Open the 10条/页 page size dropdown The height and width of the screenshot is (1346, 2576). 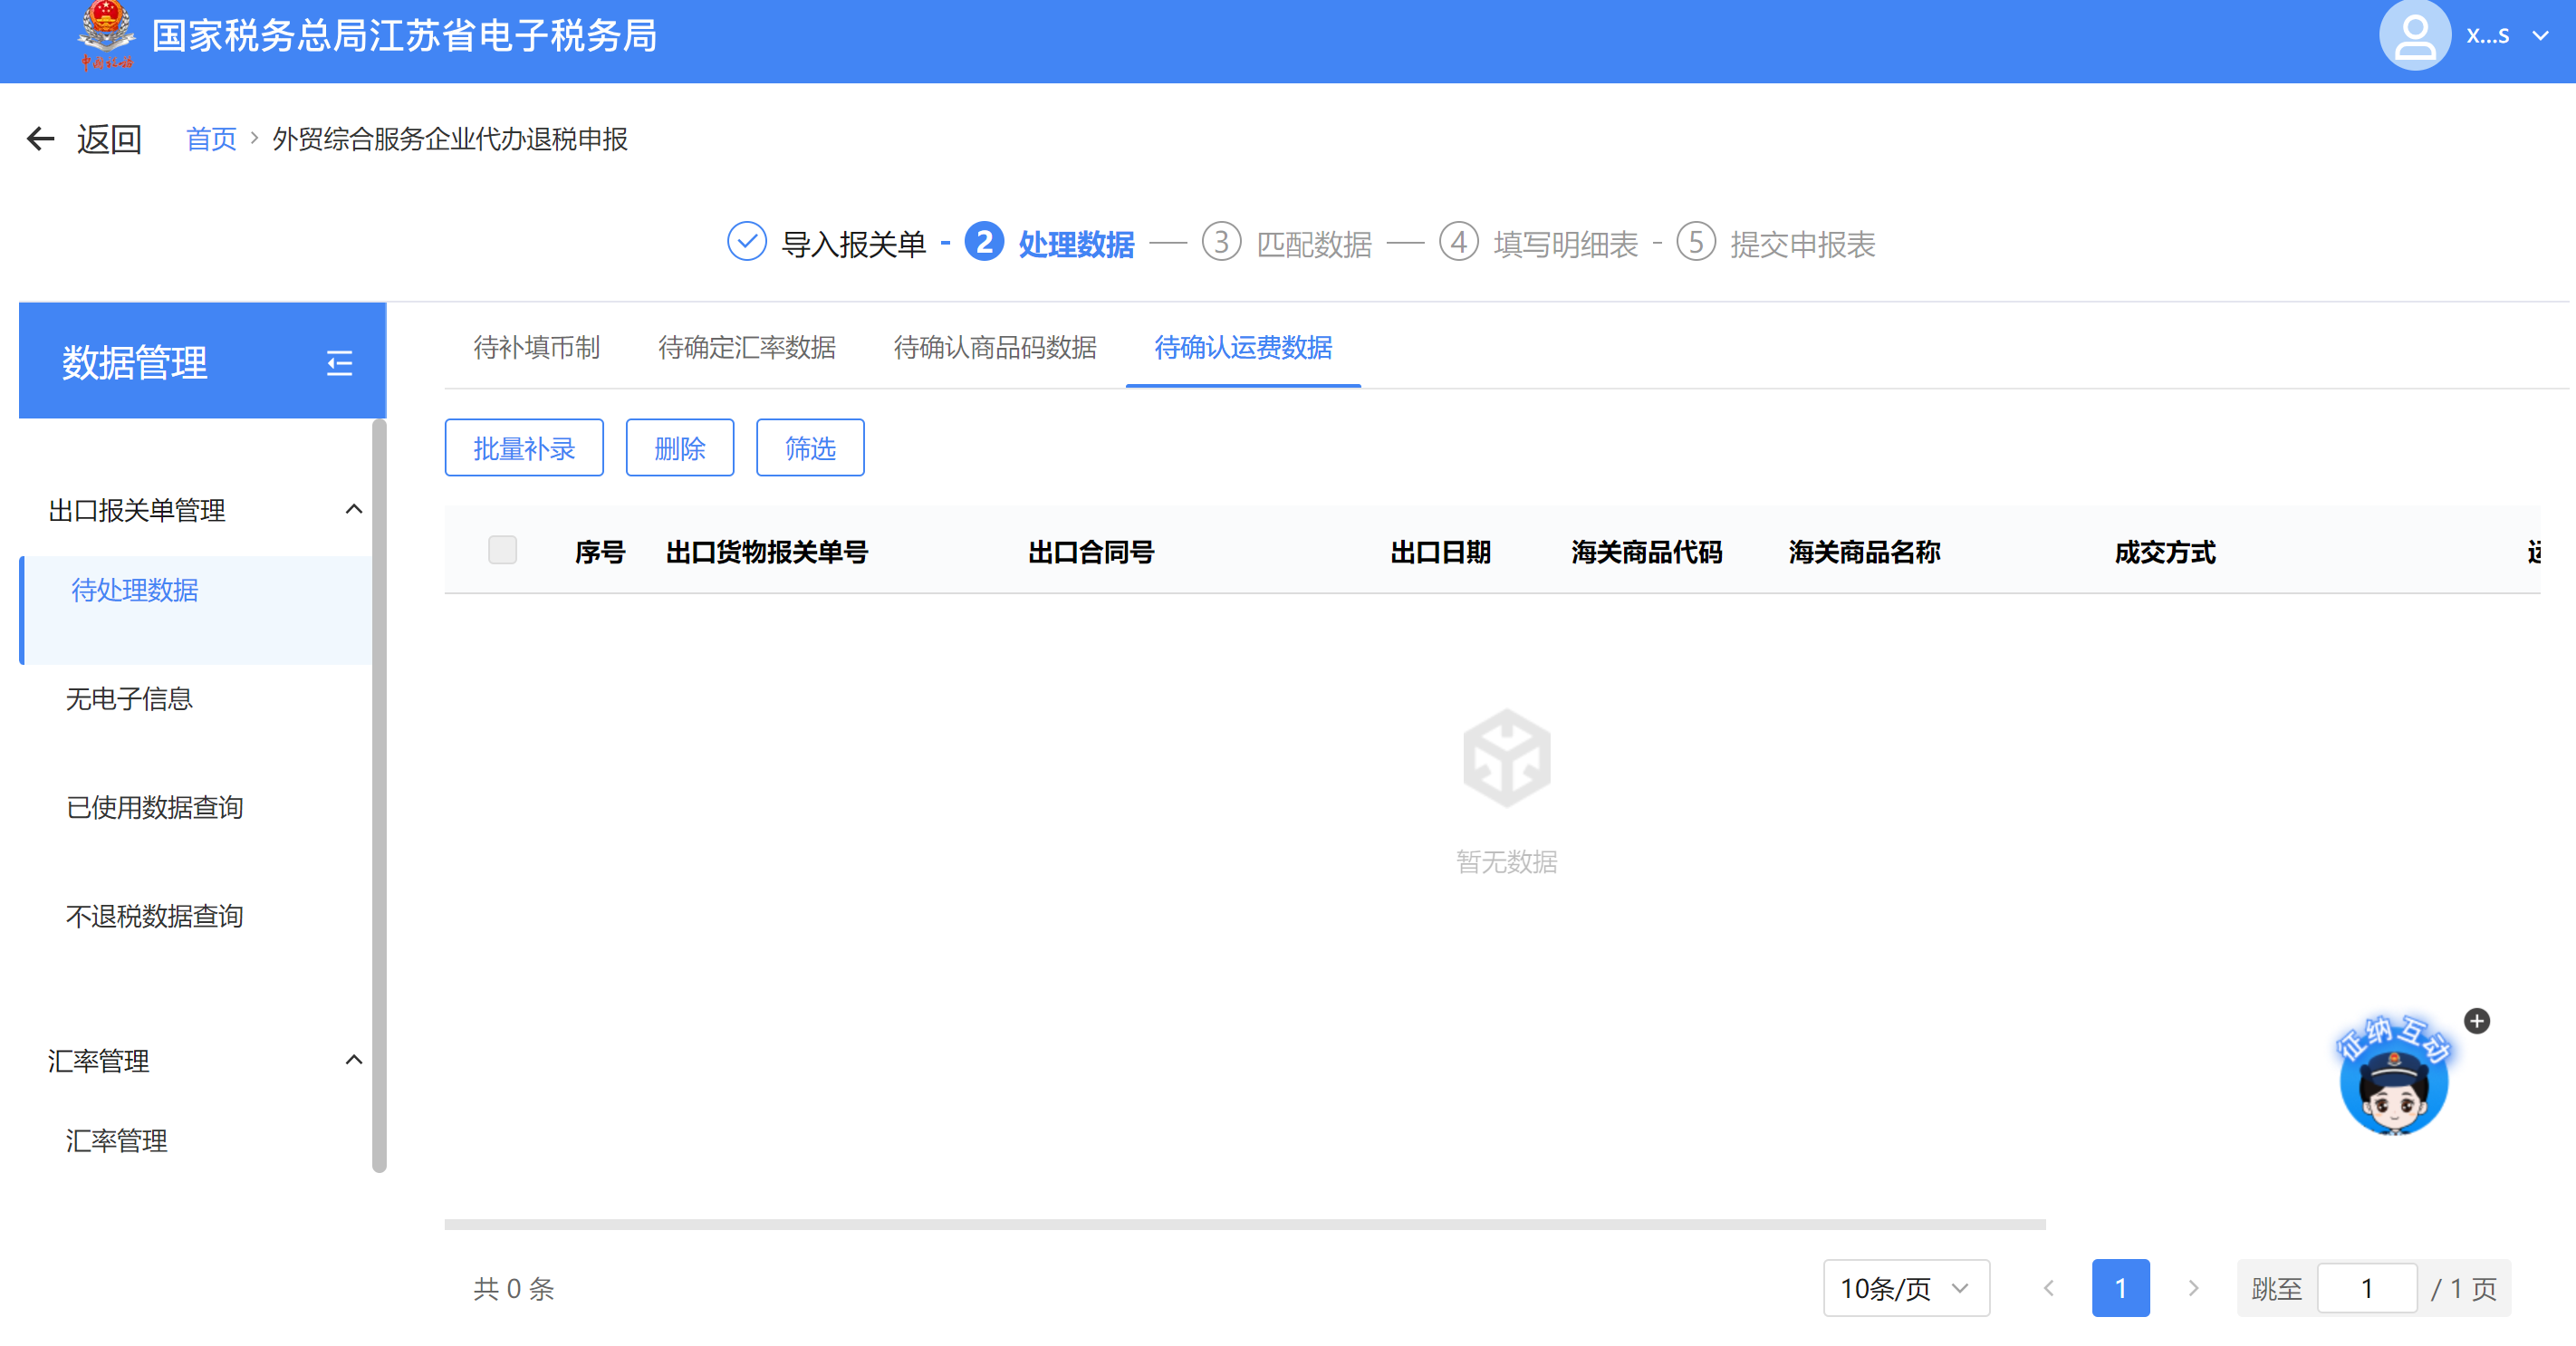(1905, 1288)
